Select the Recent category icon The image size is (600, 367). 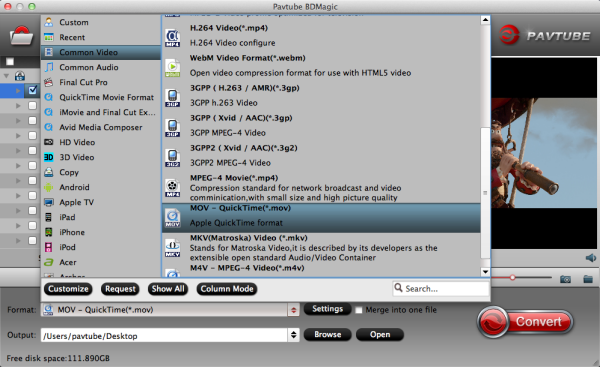point(49,37)
